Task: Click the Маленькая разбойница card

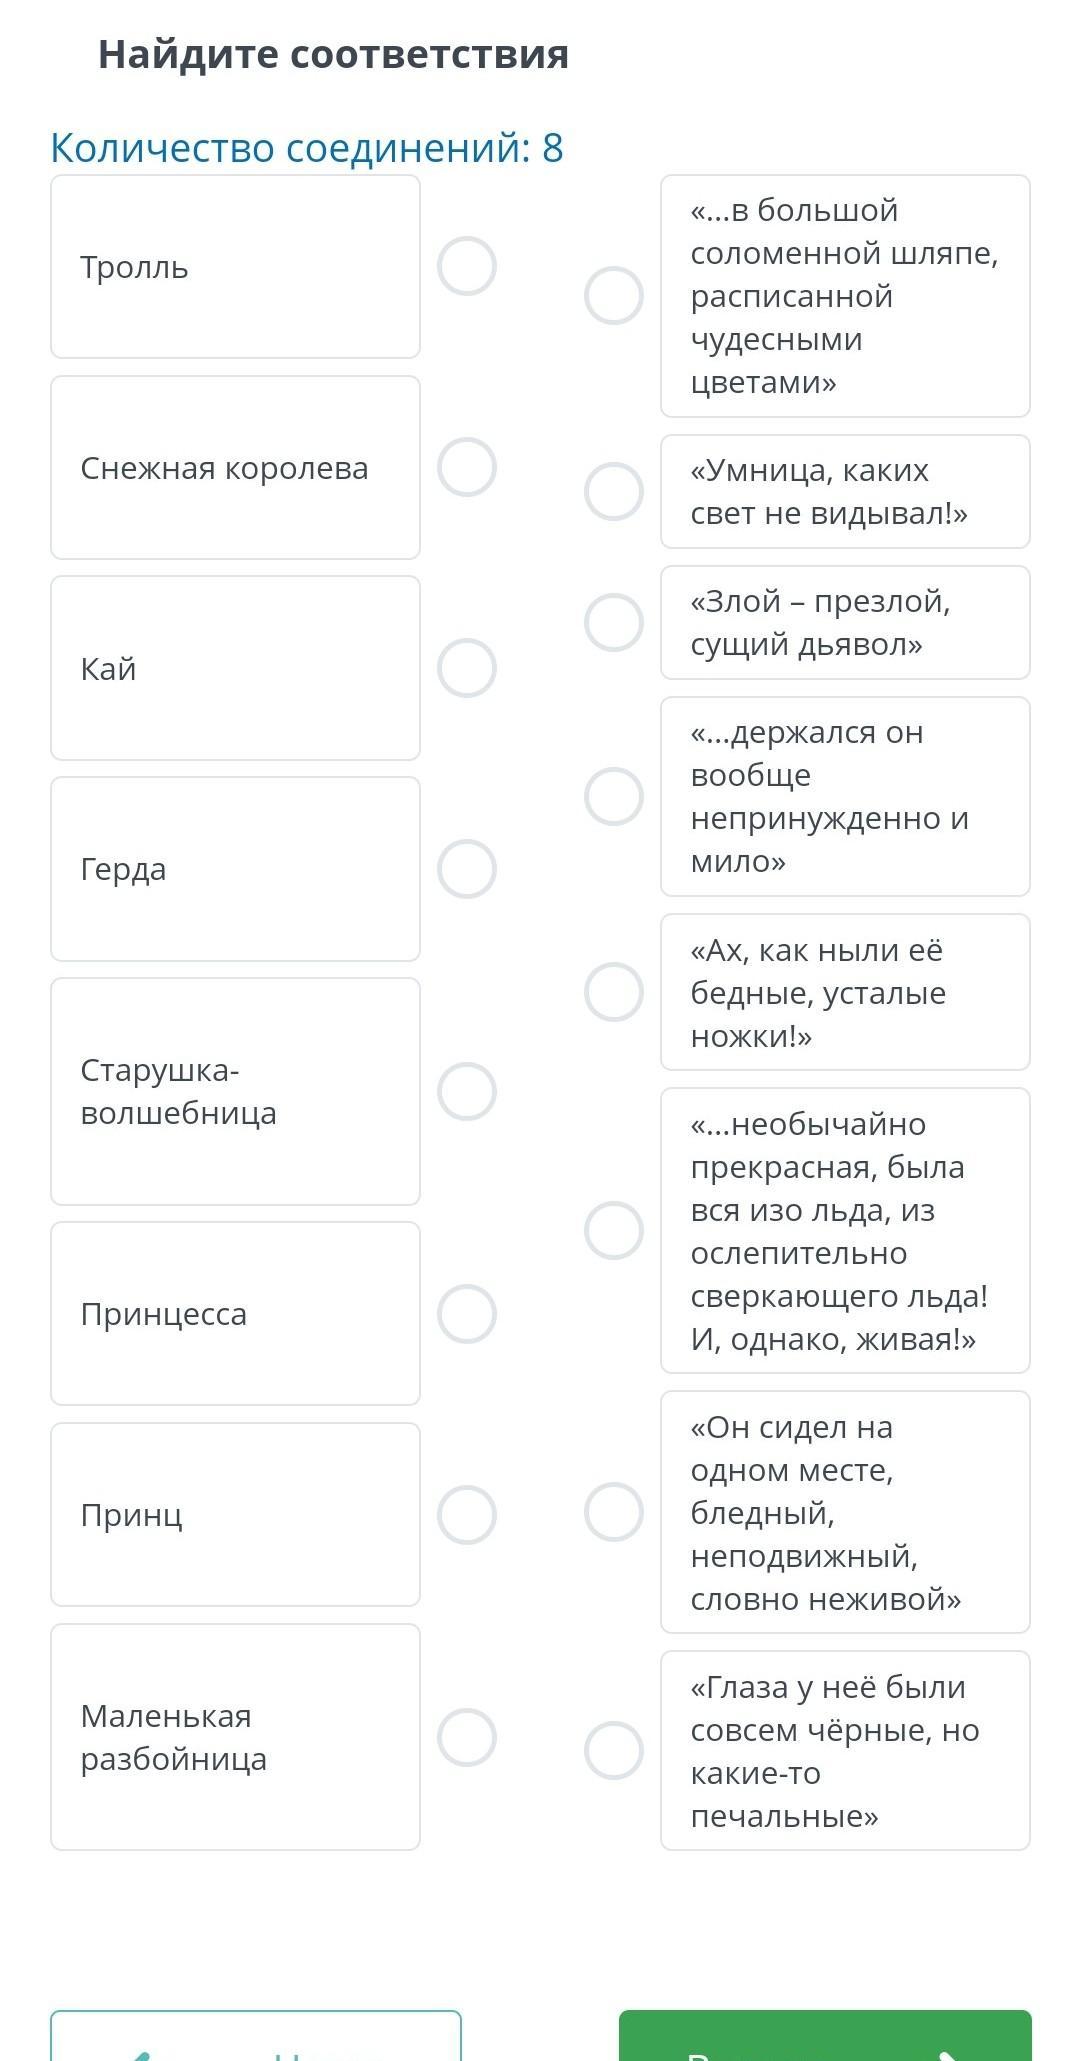Action: point(235,1737)
